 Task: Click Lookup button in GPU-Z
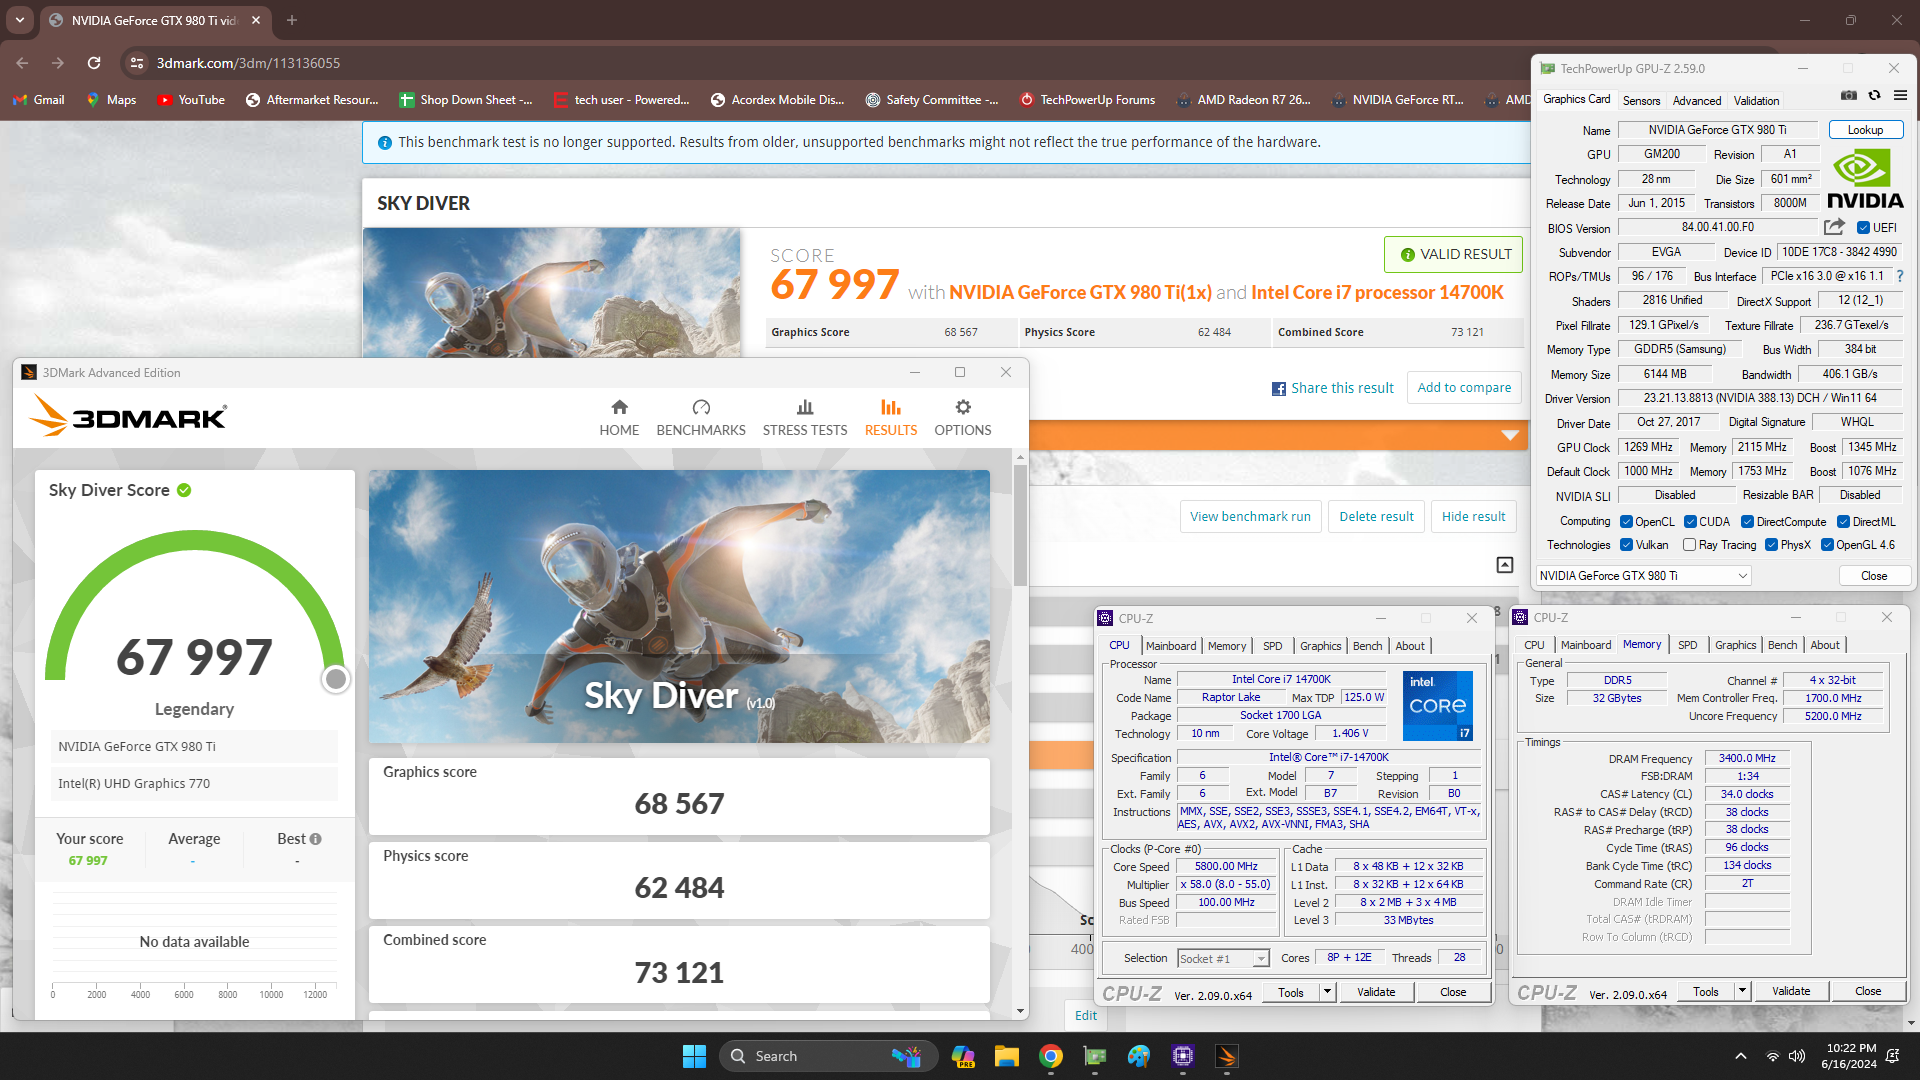[x=1865, y=130]
